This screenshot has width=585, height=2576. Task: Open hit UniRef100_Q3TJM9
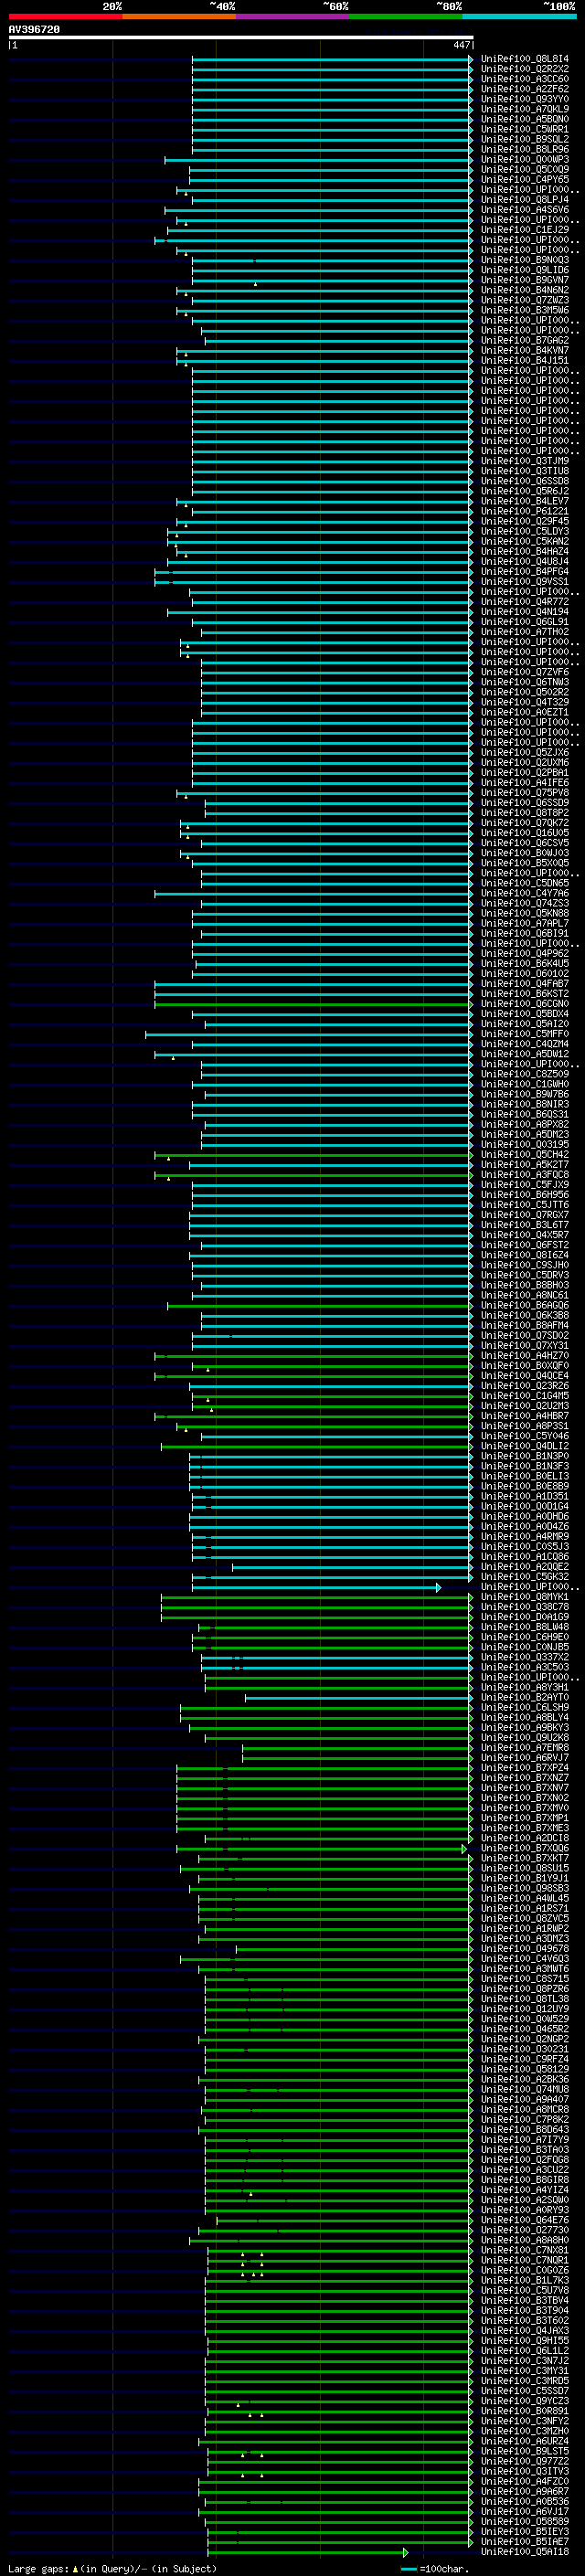click(525, 461)
